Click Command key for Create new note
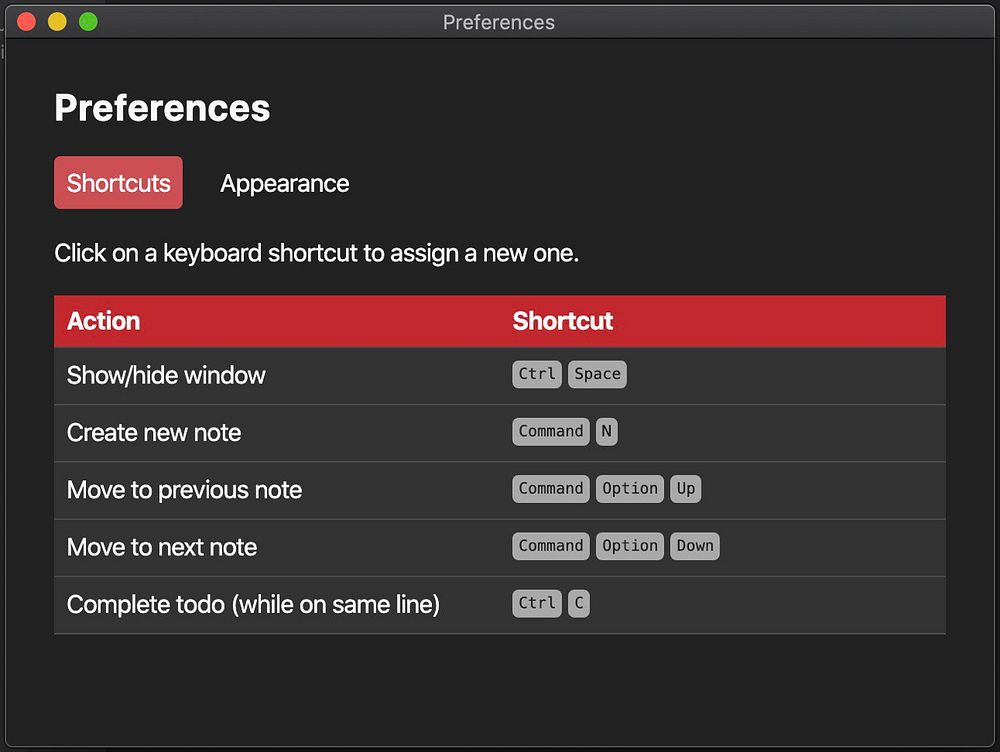 550,431
